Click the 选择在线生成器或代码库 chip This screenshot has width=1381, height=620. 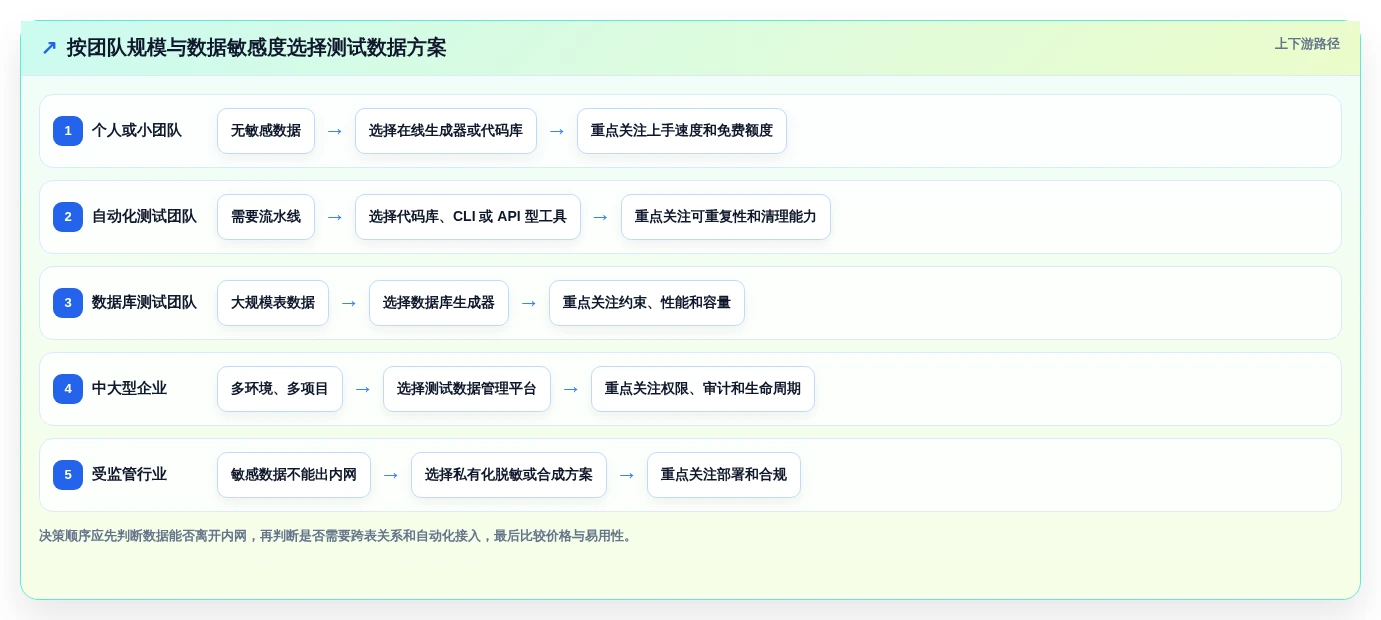click(446, 131)
